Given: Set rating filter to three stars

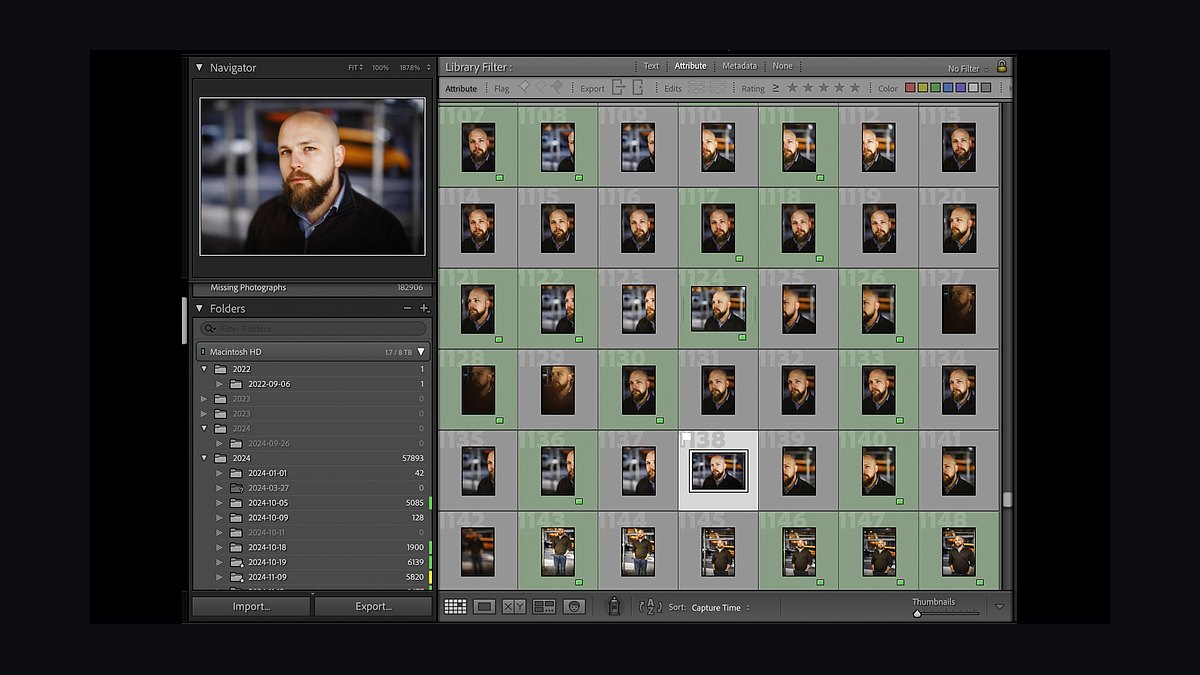Looking at the screenshot, I should [824, 88].
